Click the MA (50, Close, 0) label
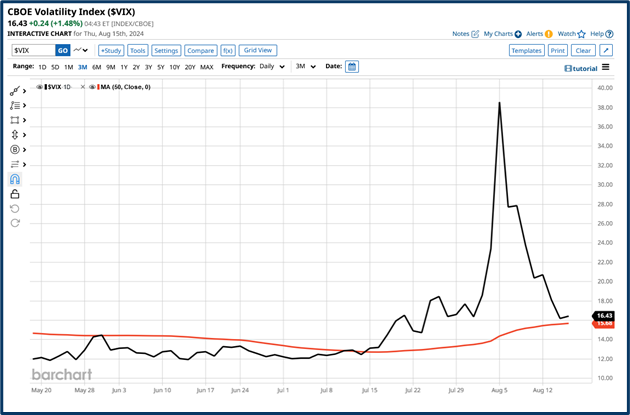This screenshot has height=415, width=630. (x=125, y=87)
